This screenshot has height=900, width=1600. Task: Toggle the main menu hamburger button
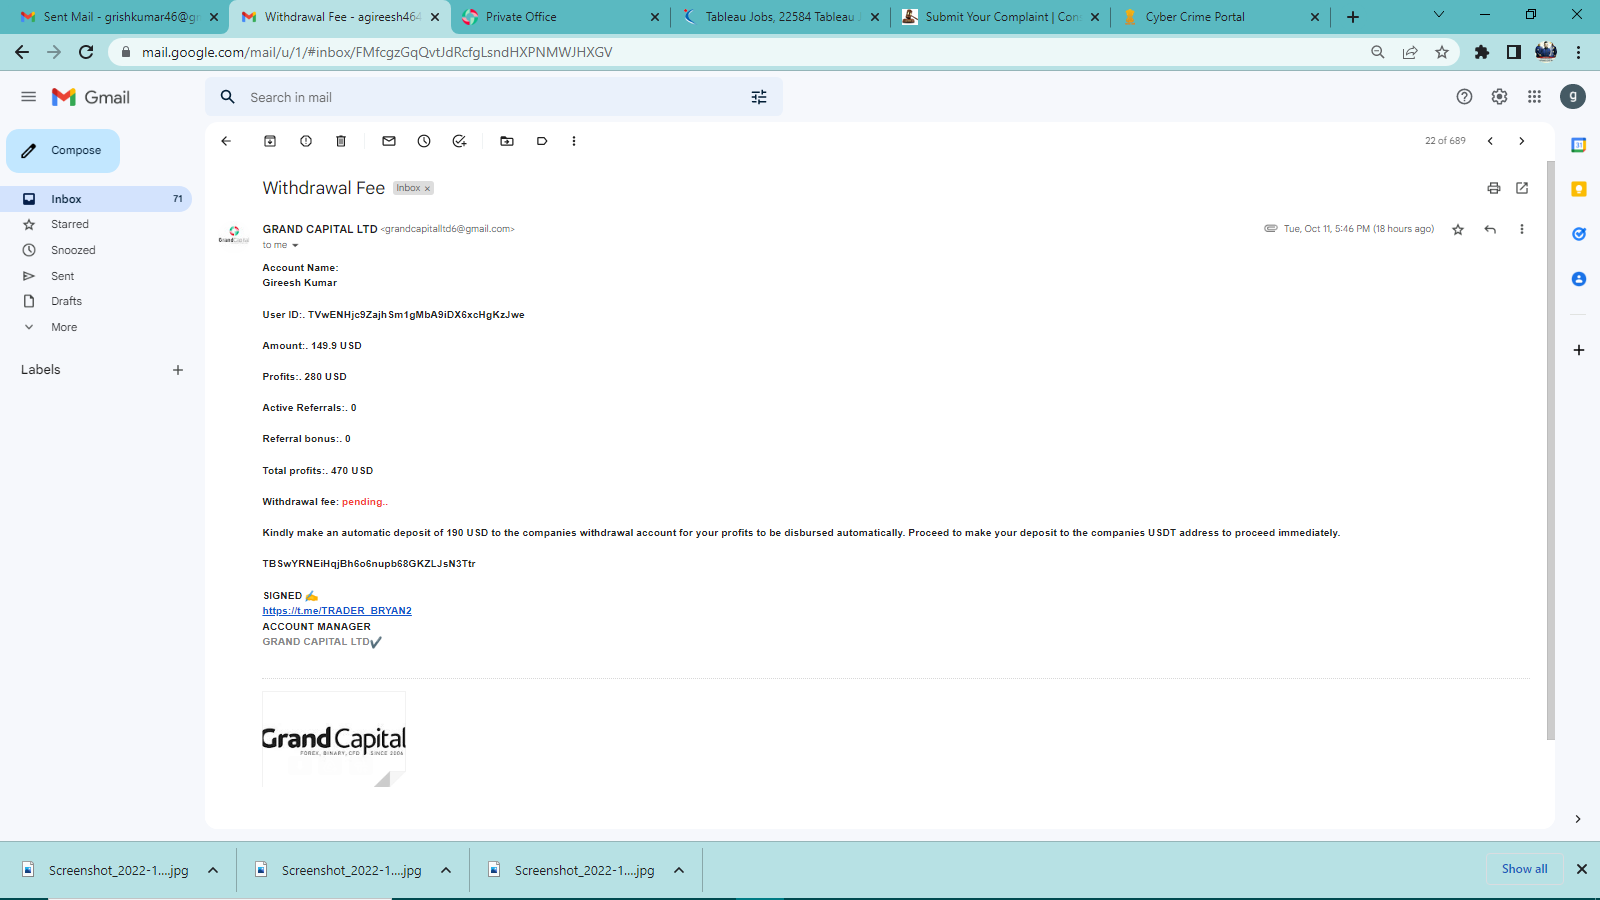pyautogui.click(x=28, y=97)
